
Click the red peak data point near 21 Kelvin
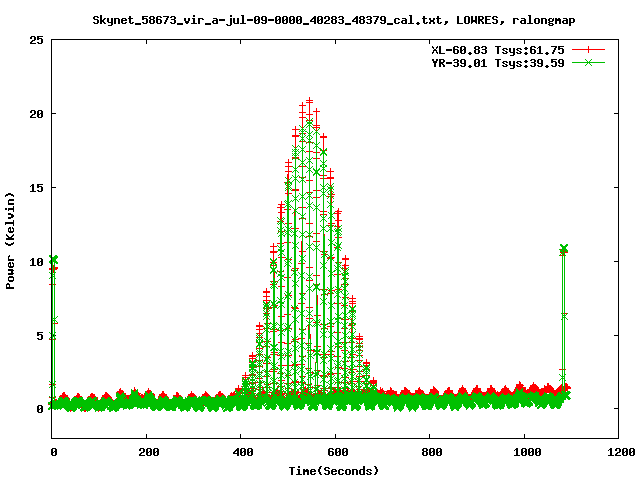click(309, 100)
